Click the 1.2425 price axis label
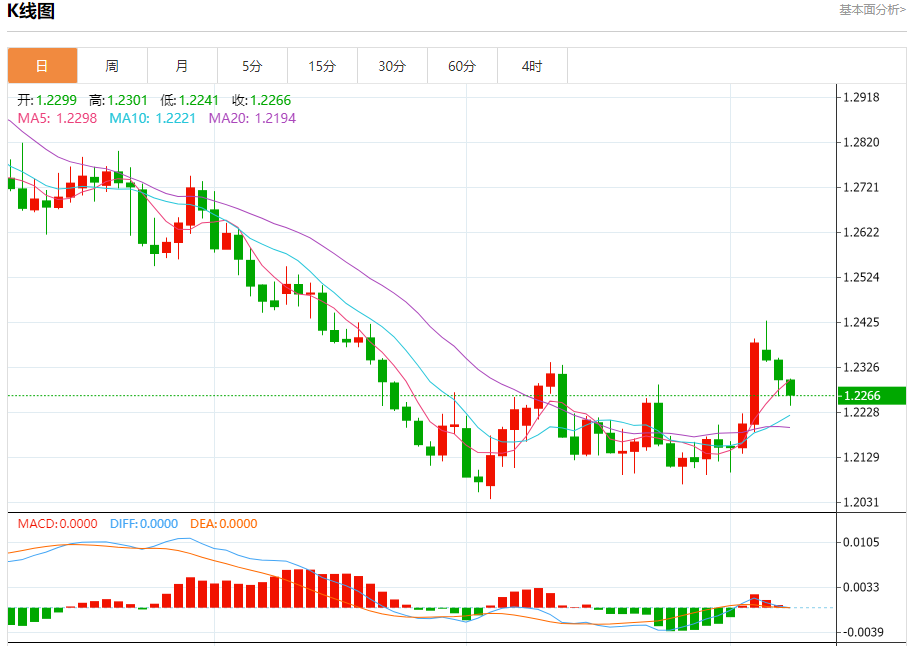This screenshot has width=912, height=646. [861, 322]
